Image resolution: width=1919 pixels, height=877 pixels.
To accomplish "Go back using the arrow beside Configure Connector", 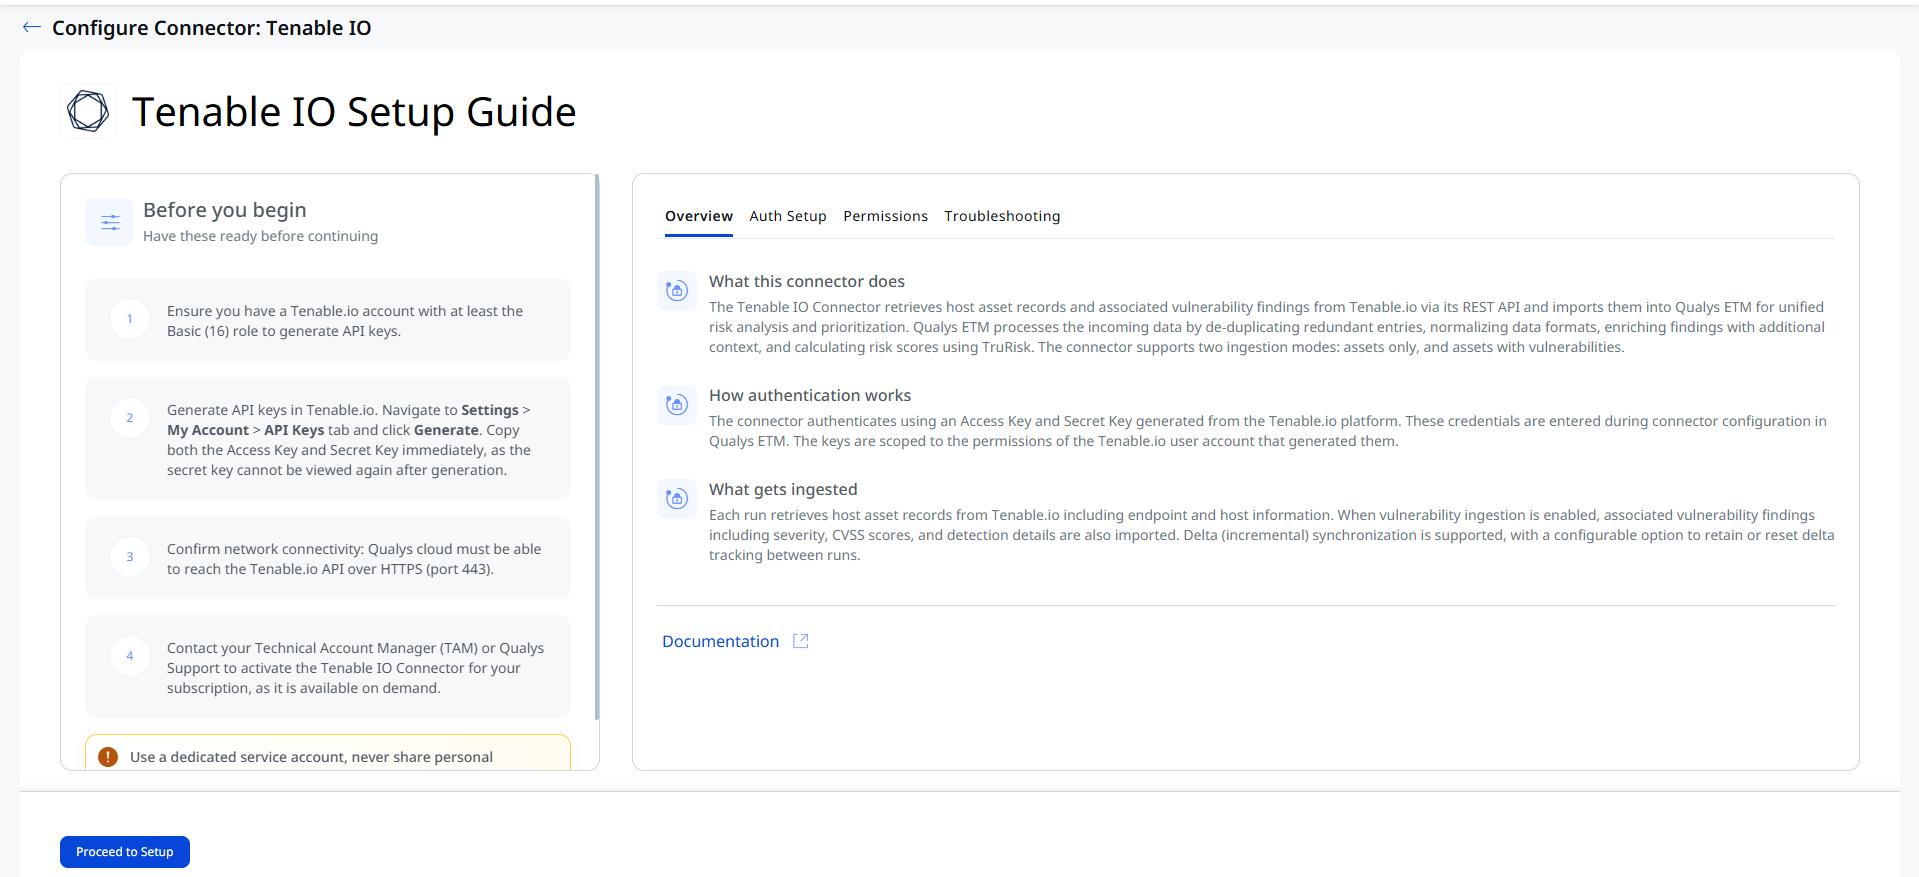I will tap(32, 28).
